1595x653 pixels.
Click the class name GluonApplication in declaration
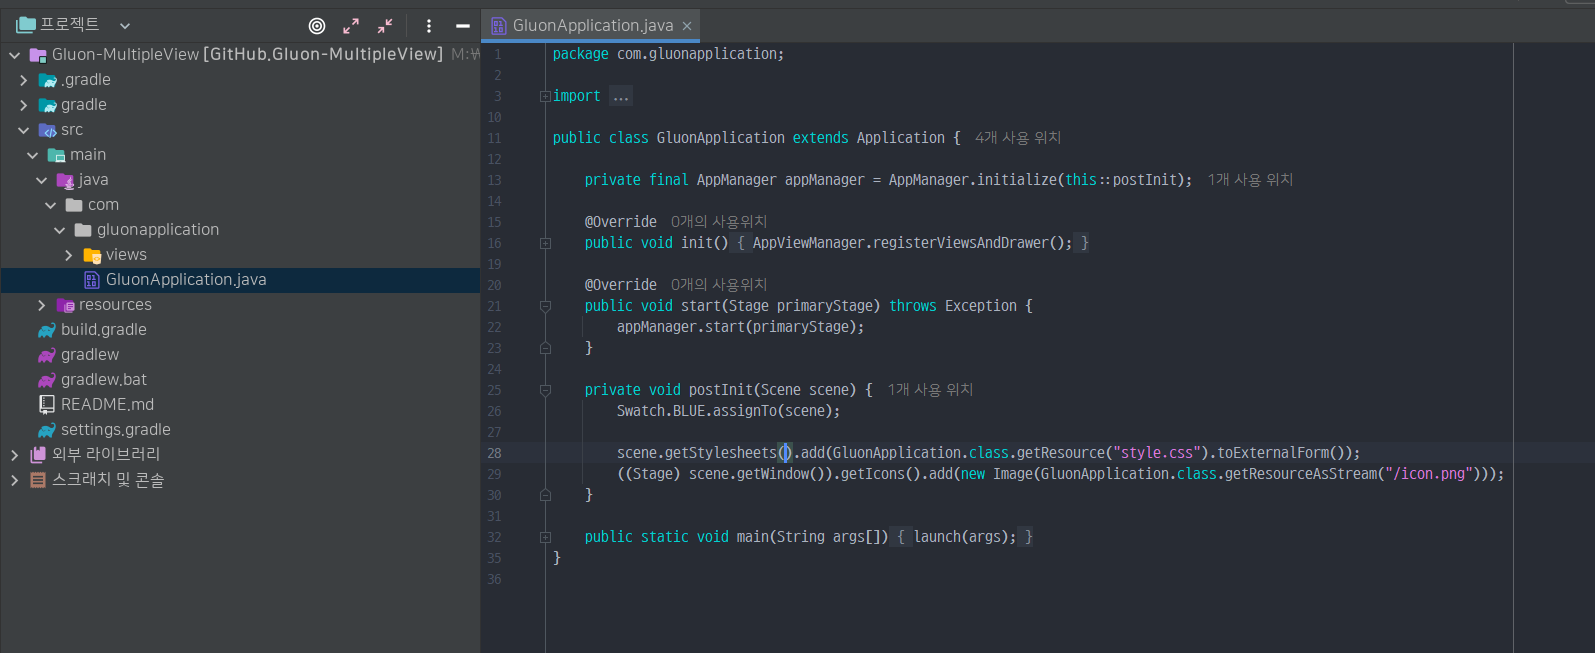720,138
